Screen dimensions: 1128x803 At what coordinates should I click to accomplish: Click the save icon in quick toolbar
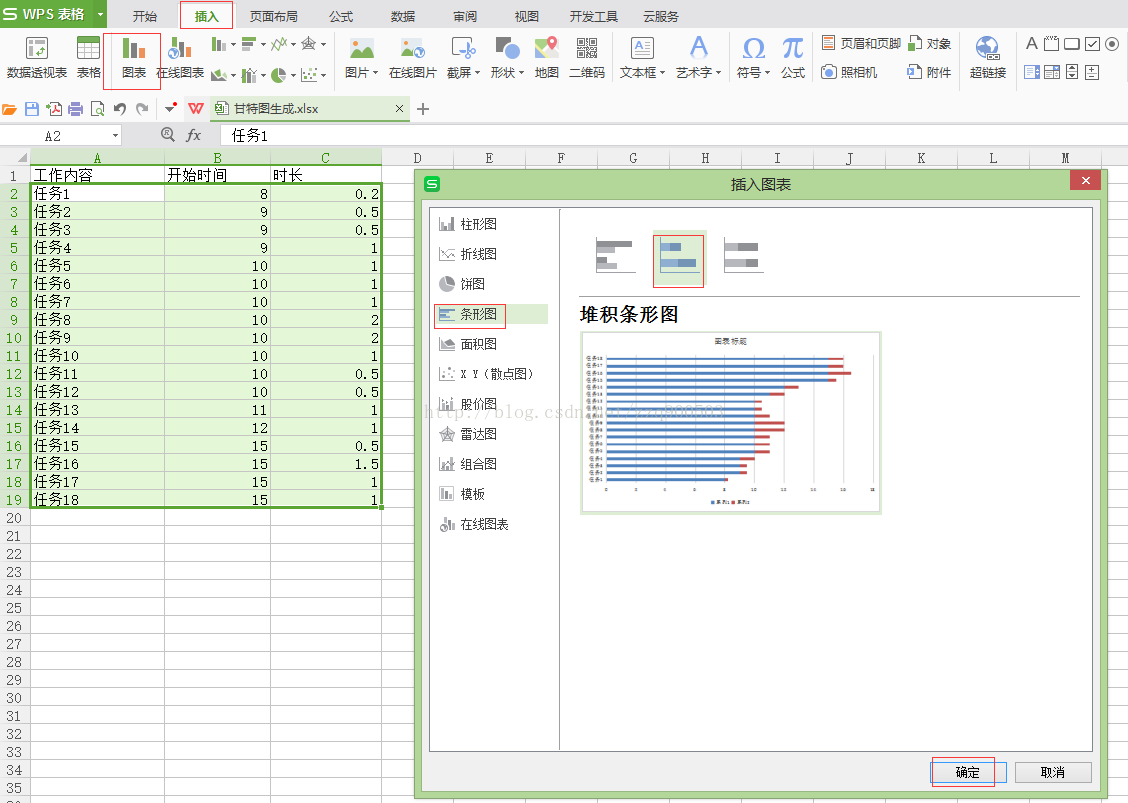pos(32,109)
